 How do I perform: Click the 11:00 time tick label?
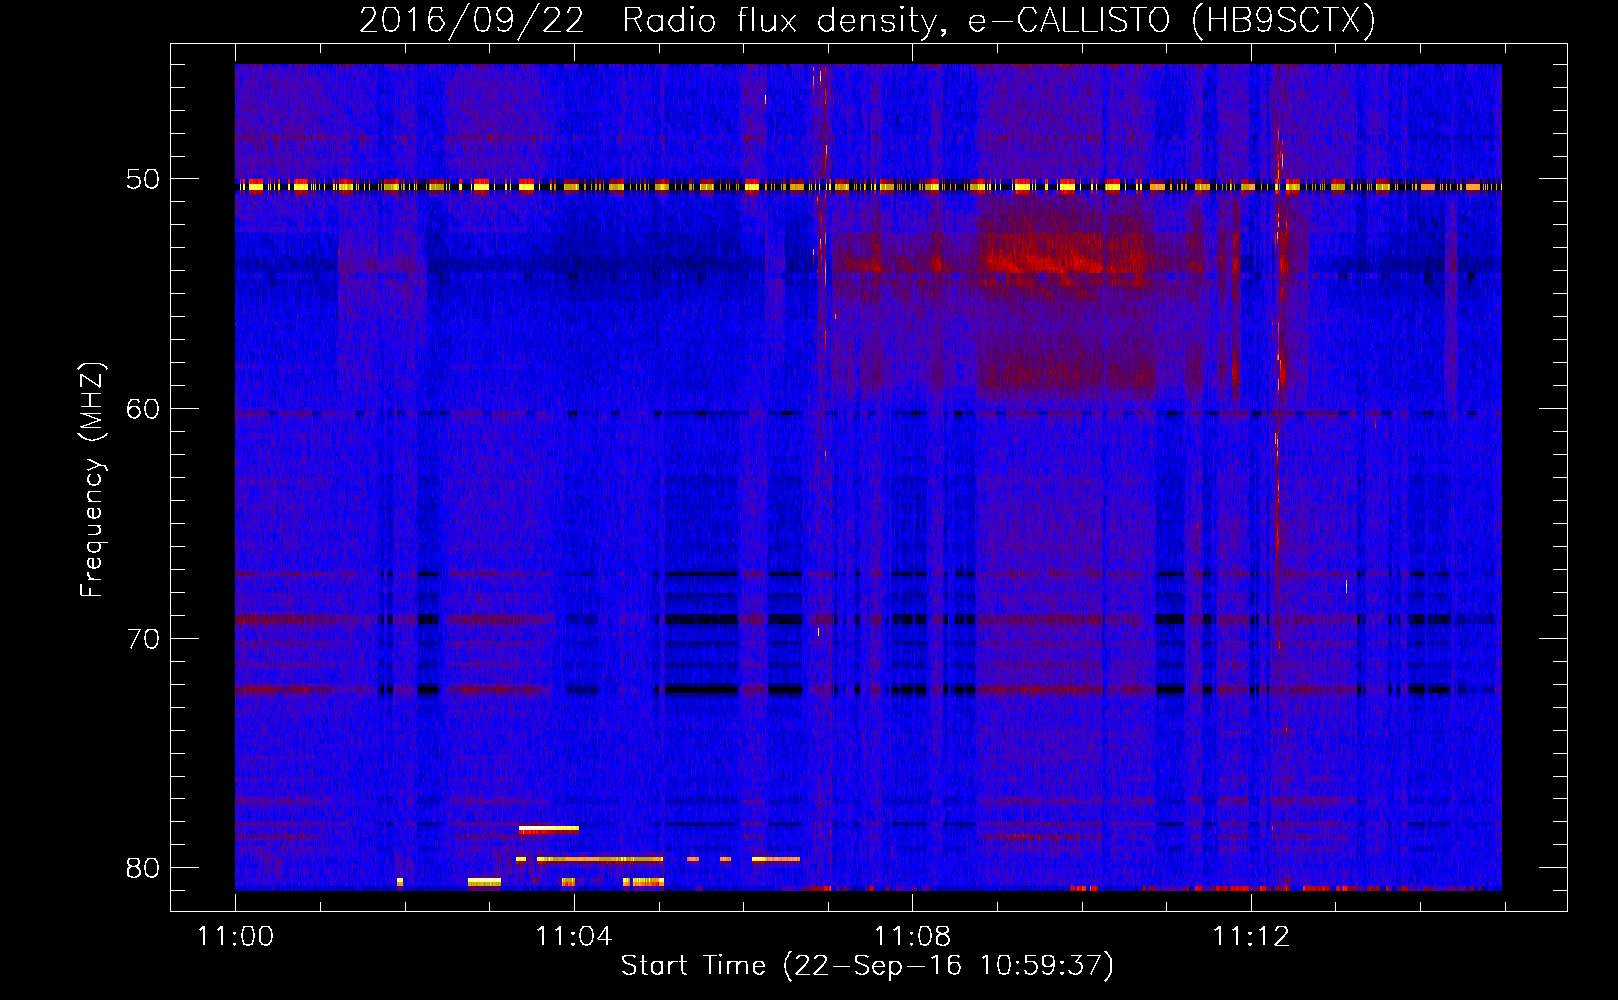point(235,937)
